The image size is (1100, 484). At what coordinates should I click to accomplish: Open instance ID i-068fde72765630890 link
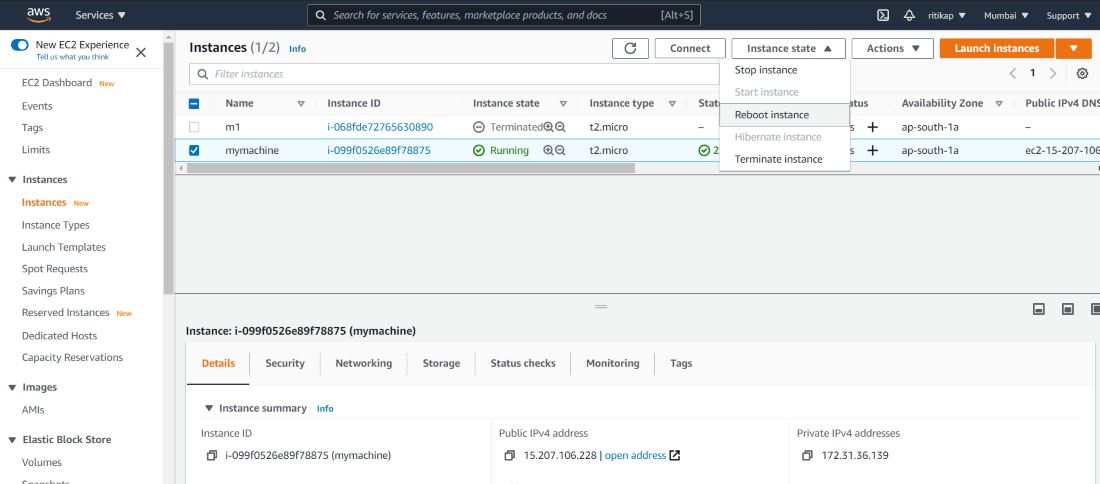tap(380, 128)
